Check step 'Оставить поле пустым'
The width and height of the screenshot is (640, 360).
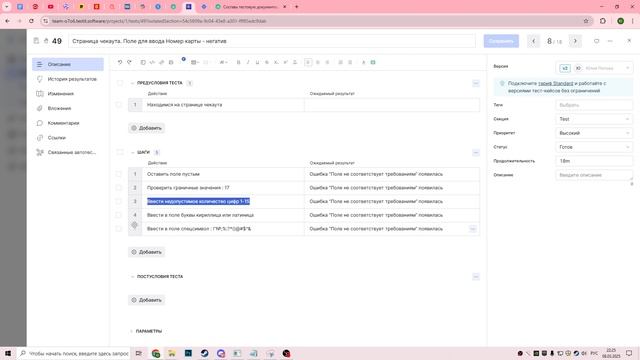click(x=119, y=174)
